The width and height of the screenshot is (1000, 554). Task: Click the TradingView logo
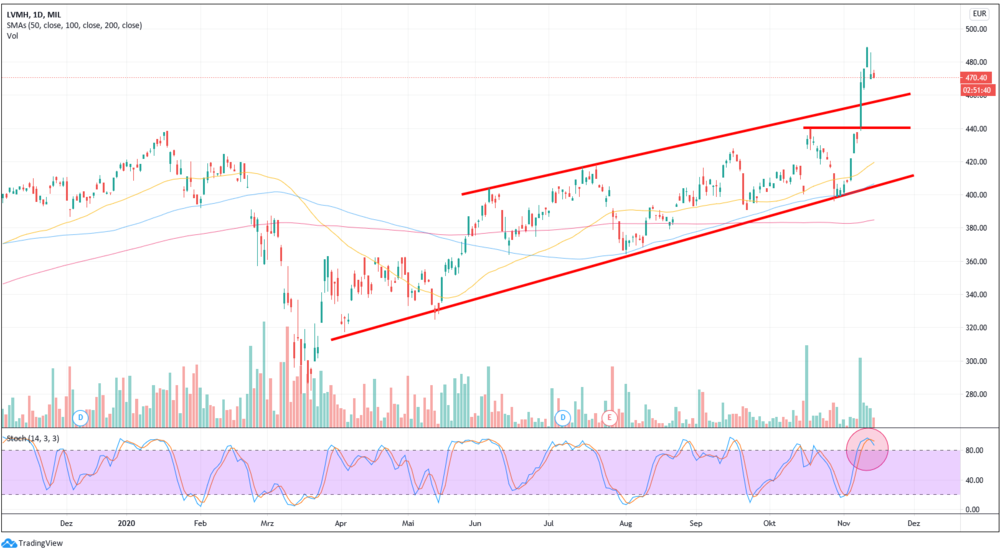click(x=33, y=543)
